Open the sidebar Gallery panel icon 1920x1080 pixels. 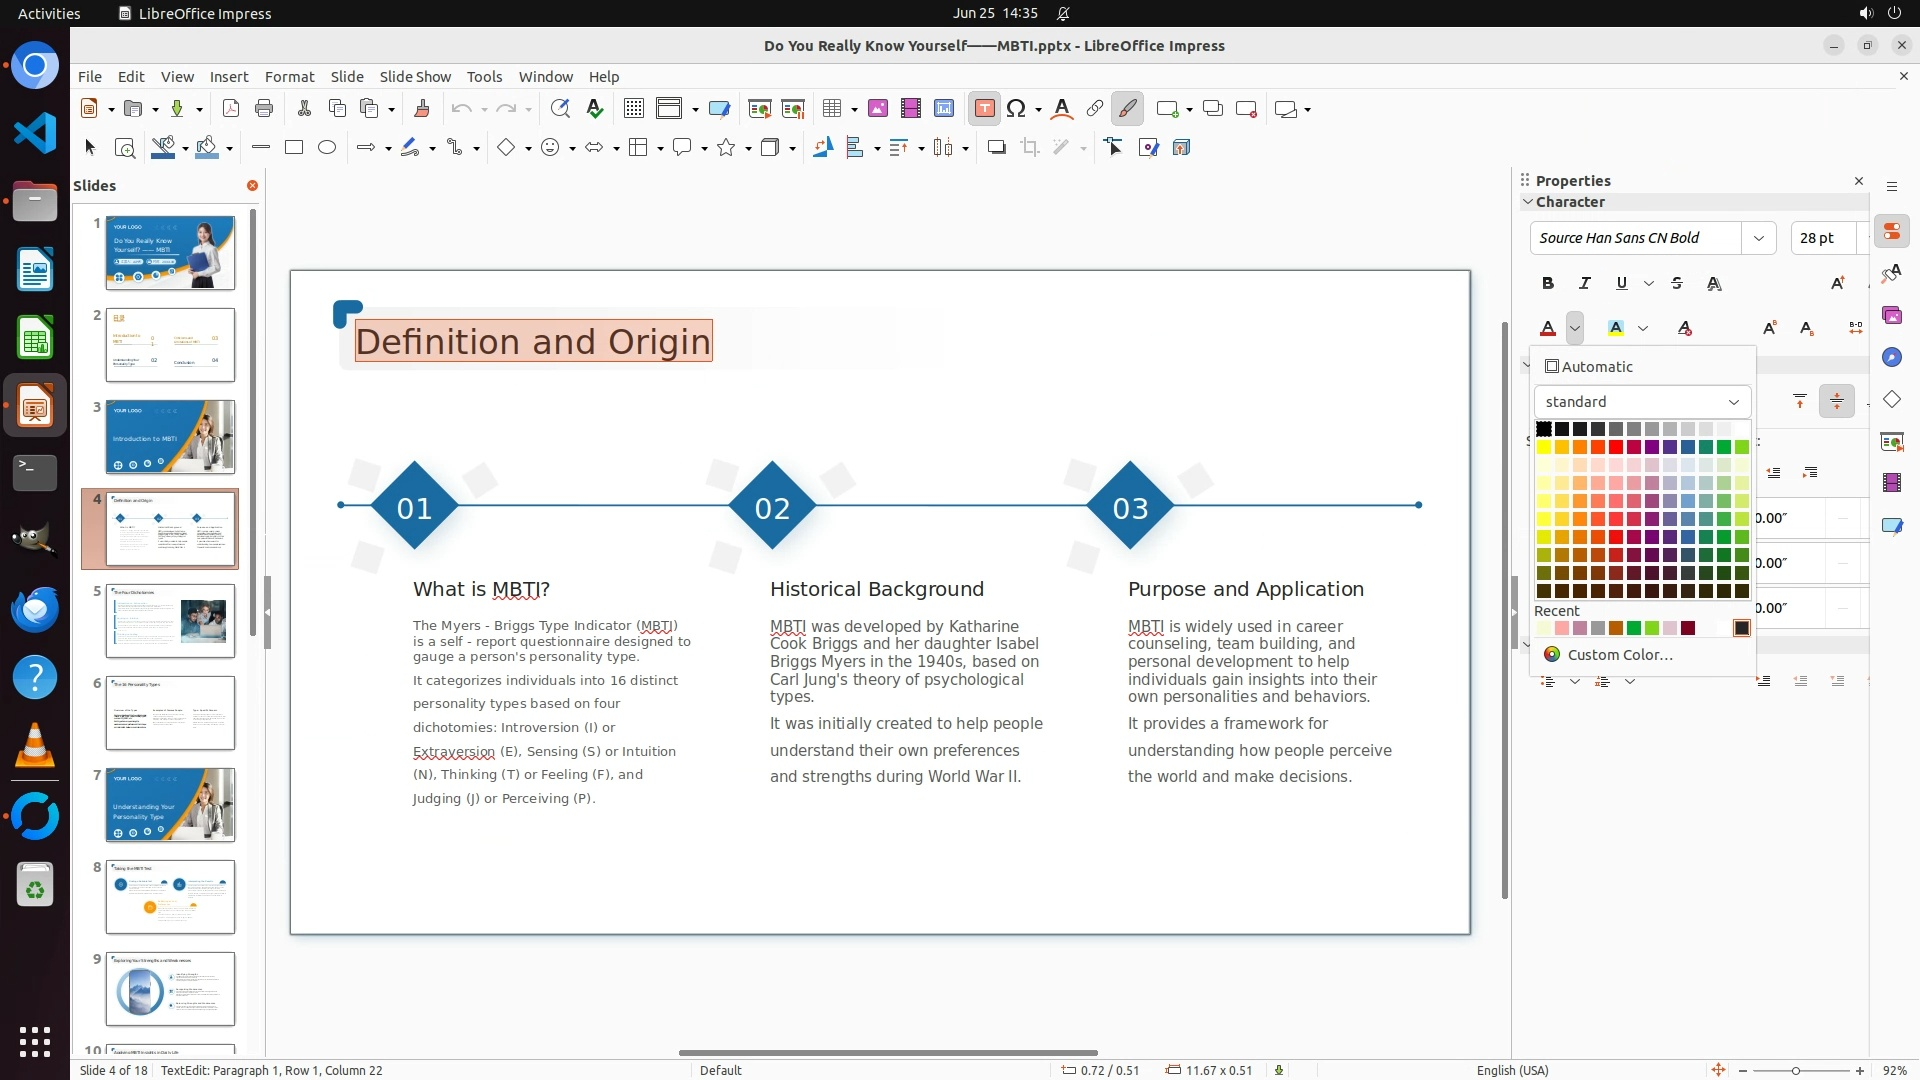click(1891, 316)
